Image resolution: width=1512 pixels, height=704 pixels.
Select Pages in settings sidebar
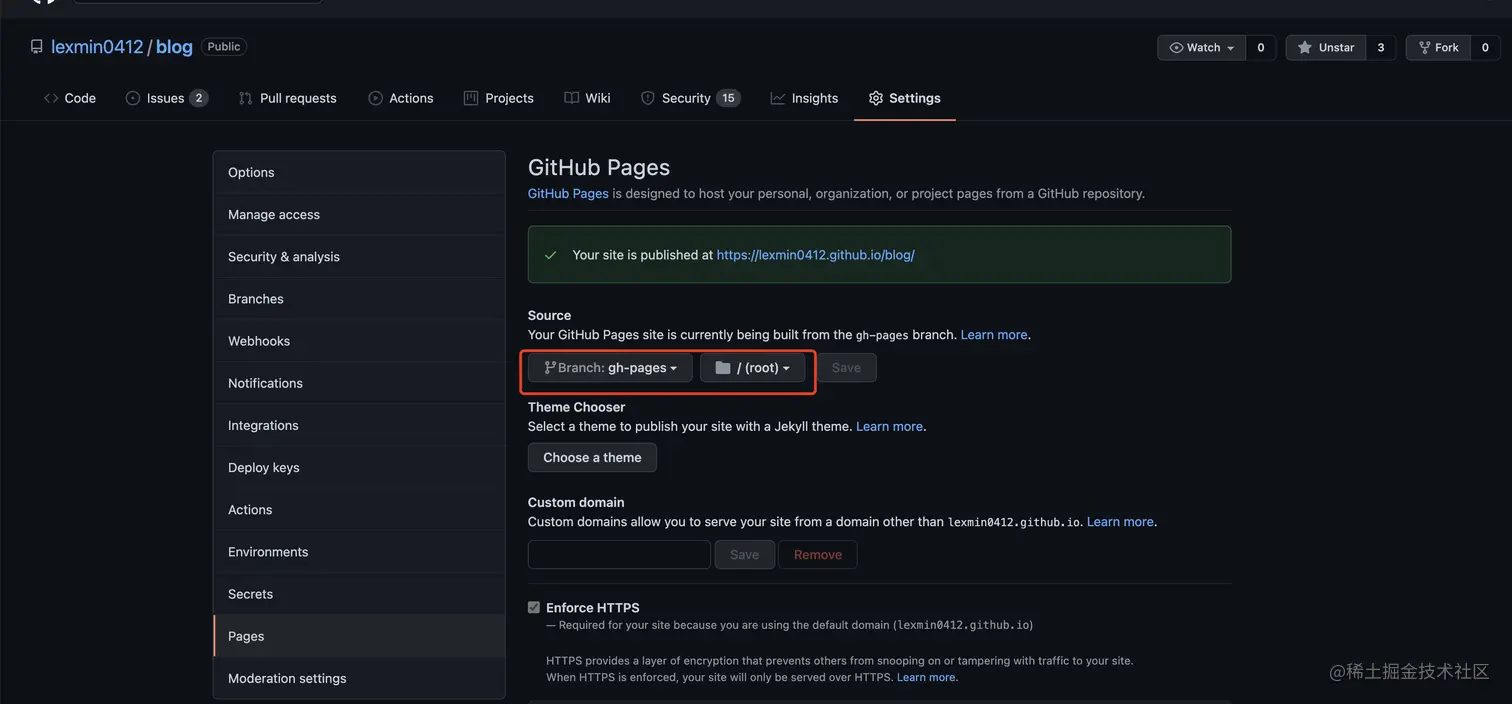tap(359, 636)
